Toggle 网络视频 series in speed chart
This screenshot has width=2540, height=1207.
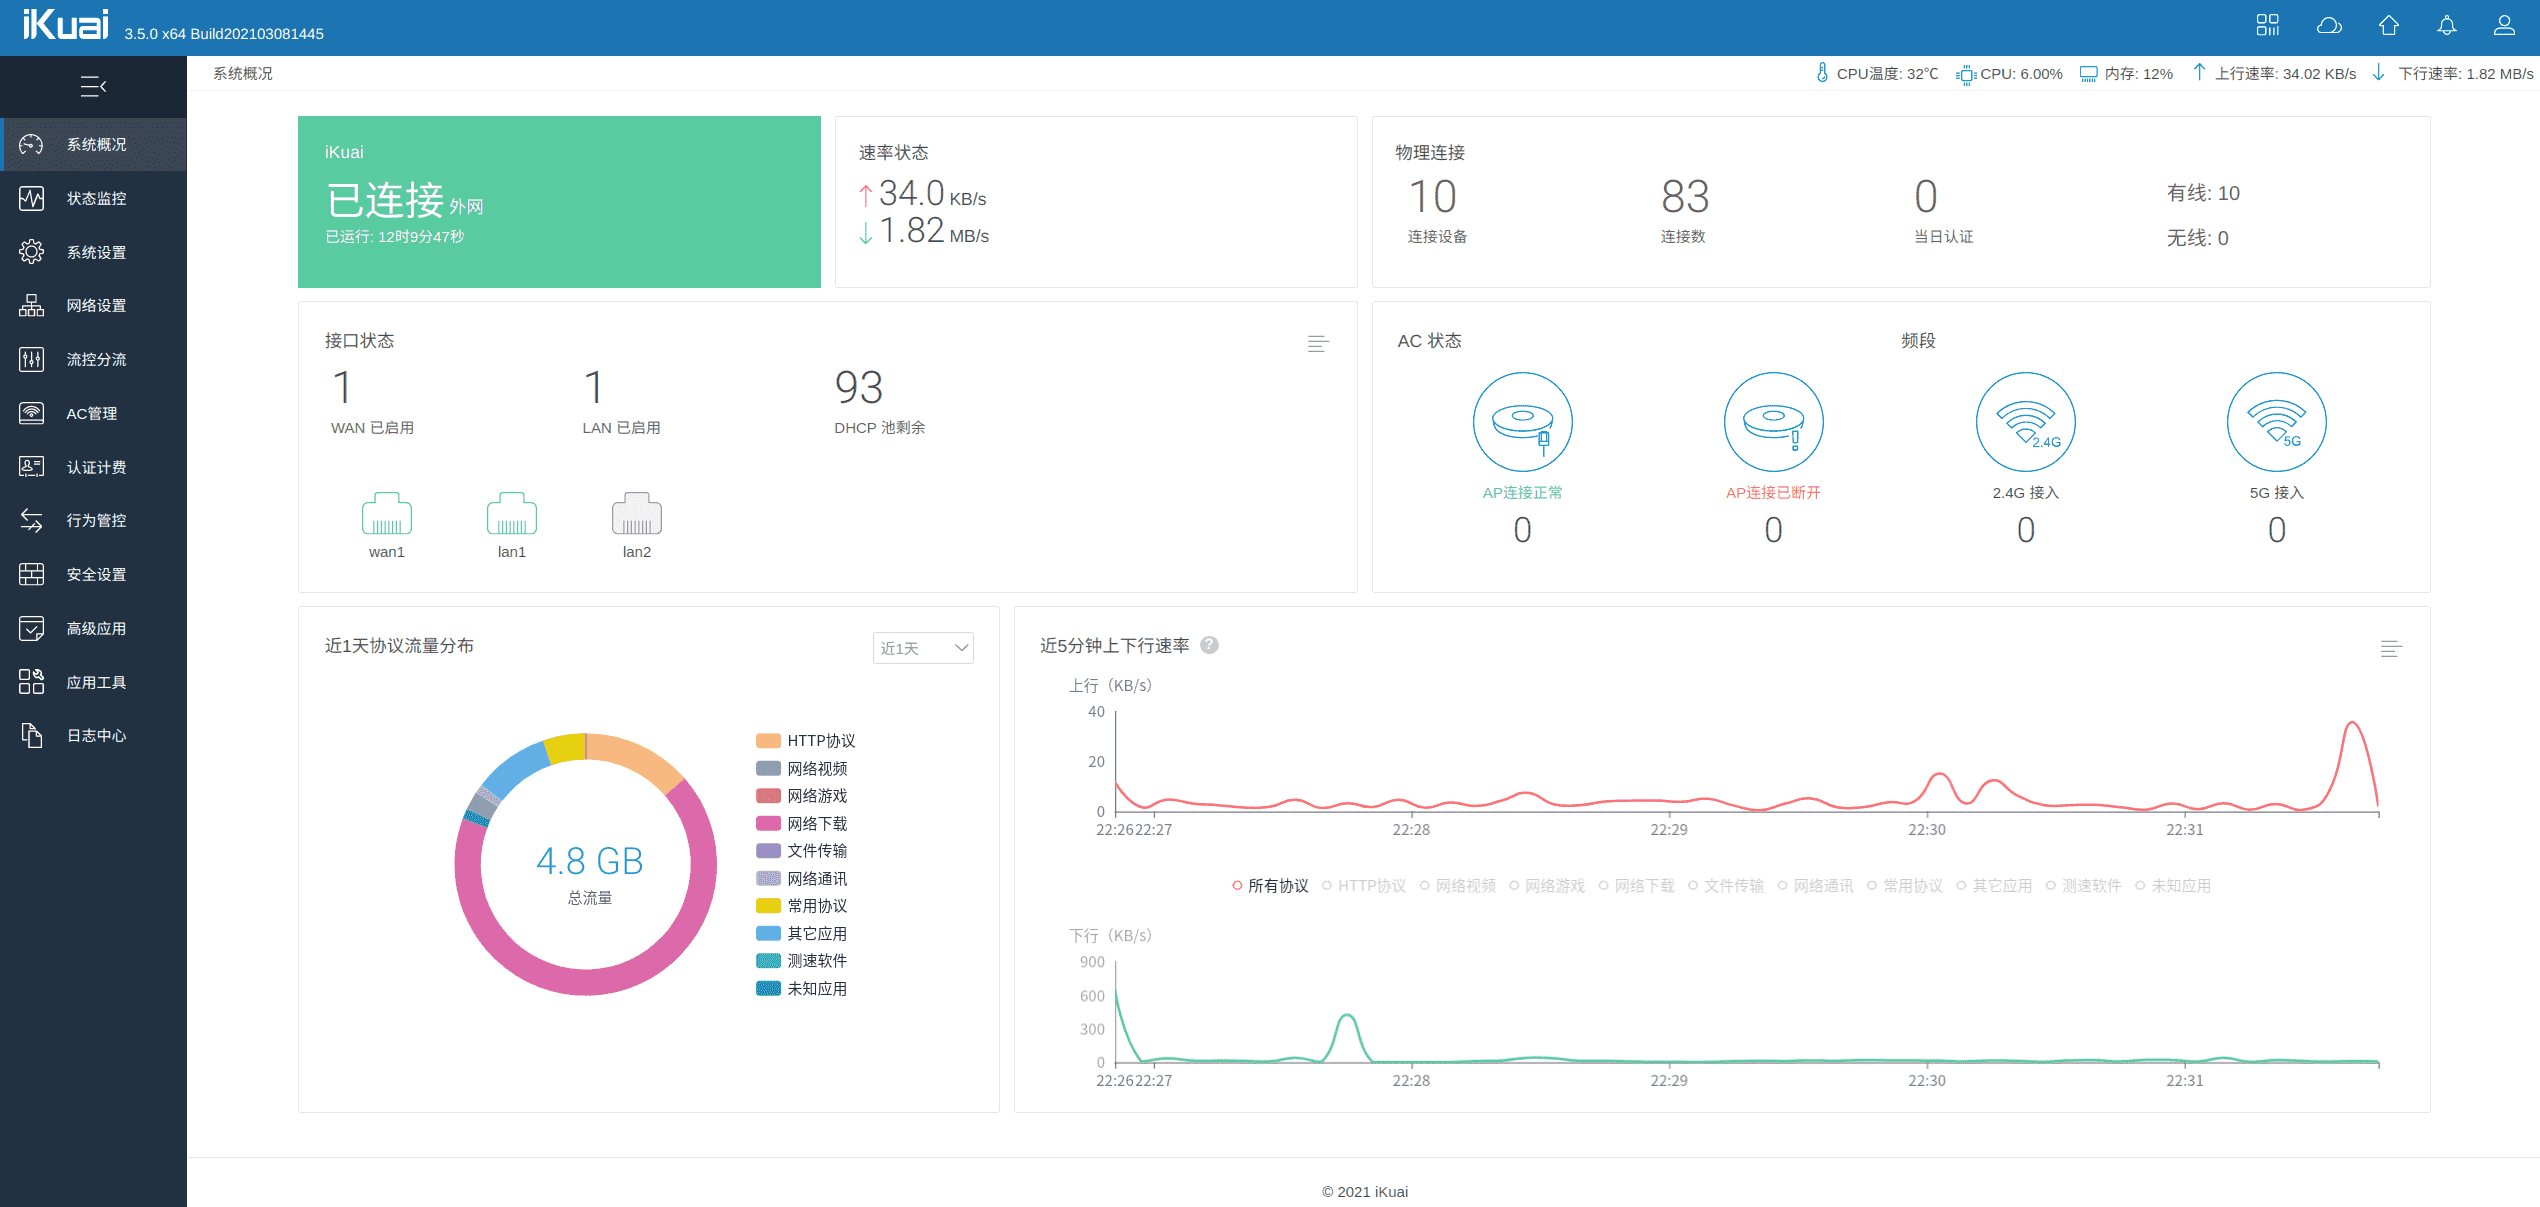point(1458,886)
